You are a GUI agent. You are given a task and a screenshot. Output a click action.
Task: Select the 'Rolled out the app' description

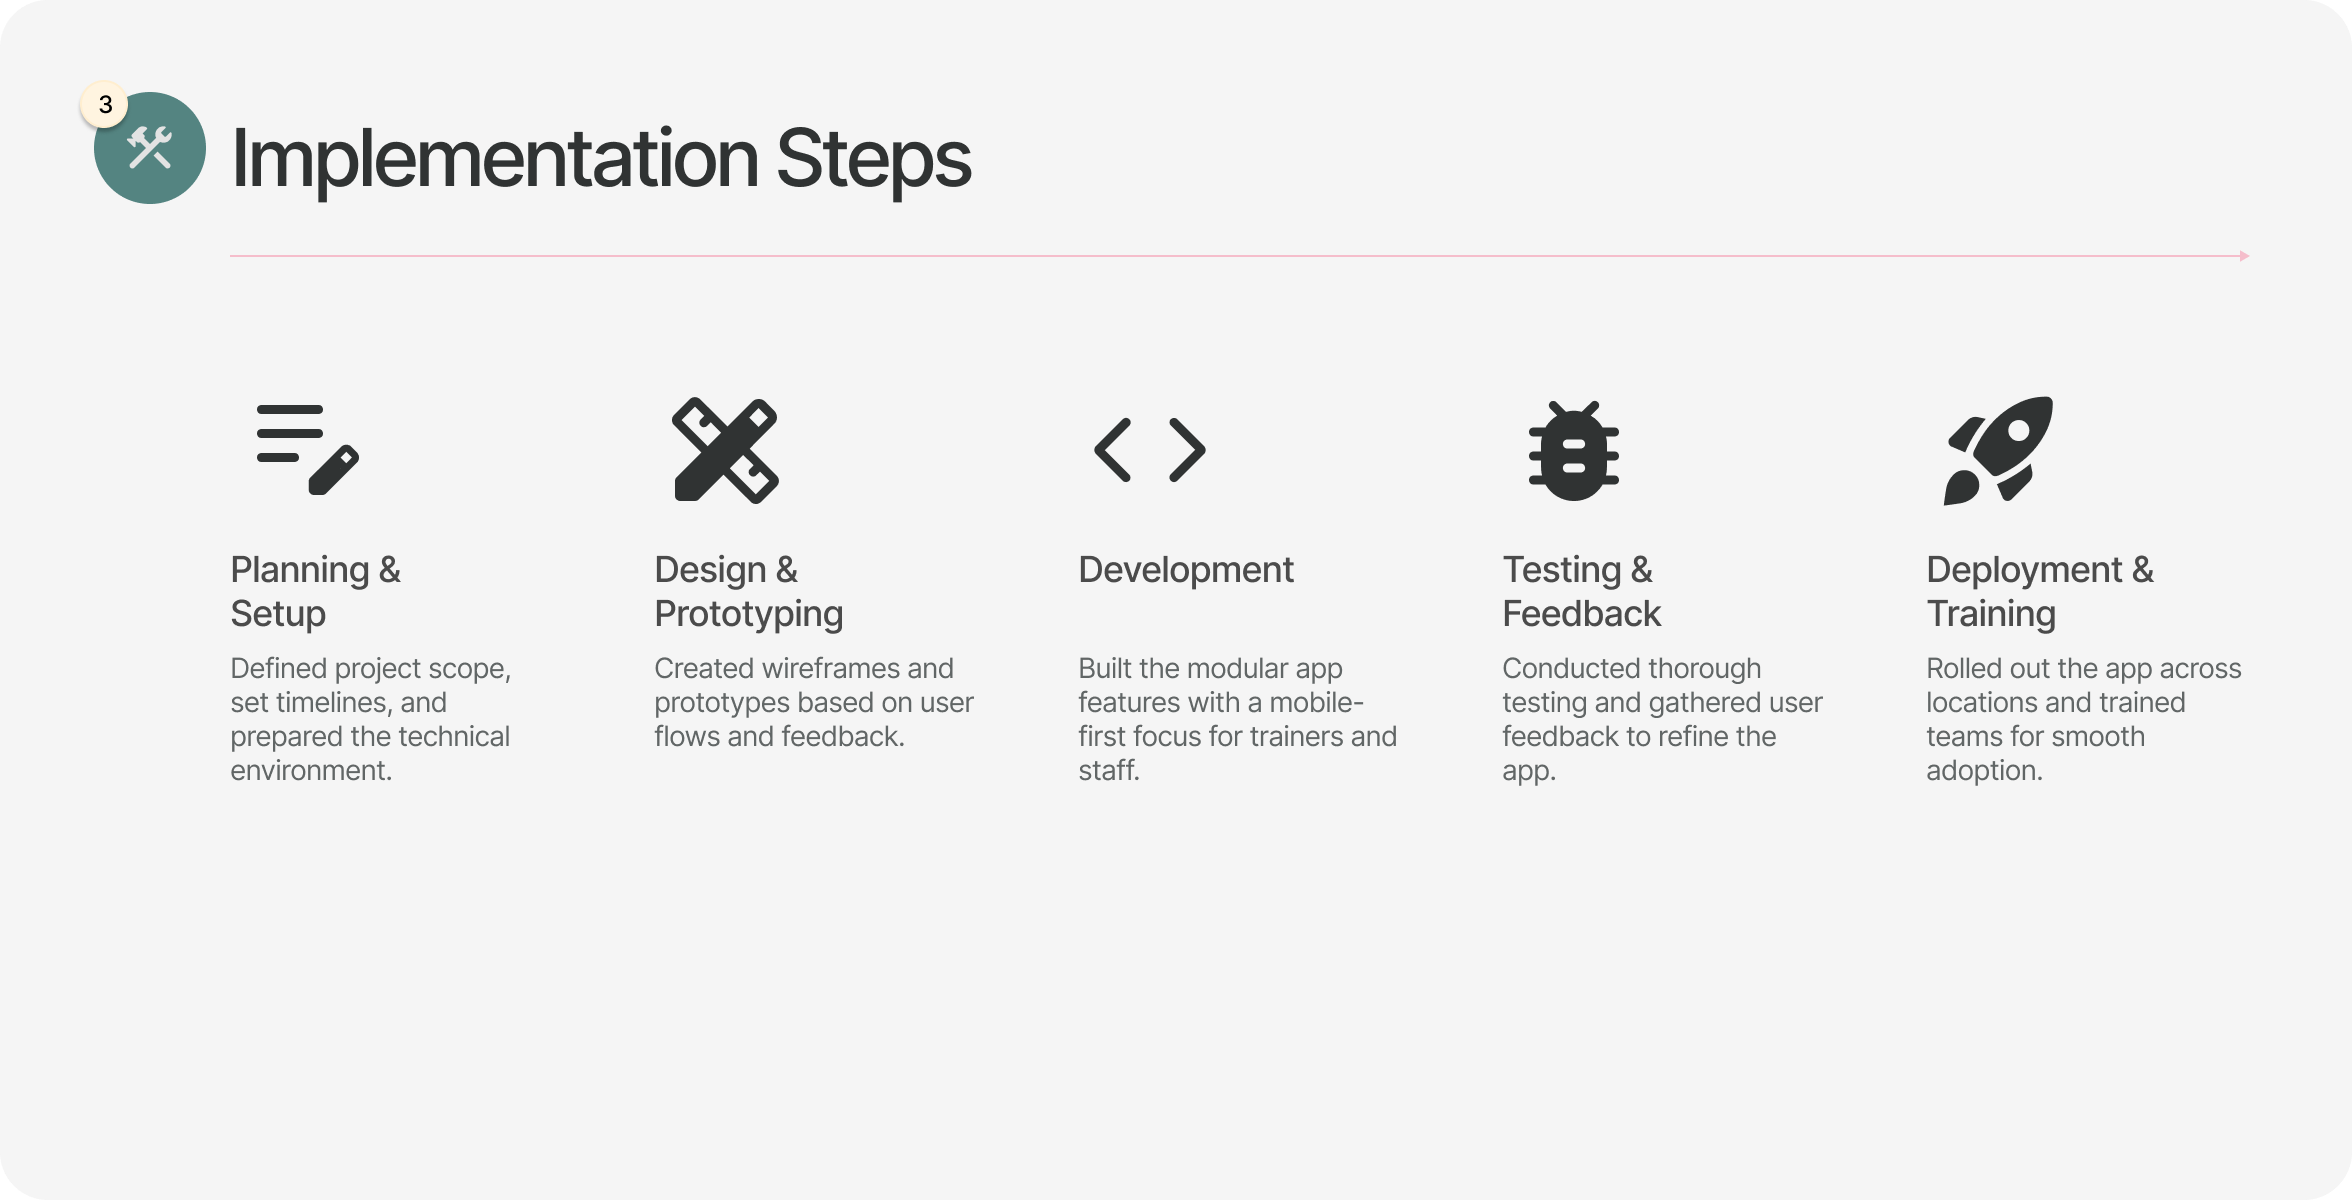[x=2084, y=719]
